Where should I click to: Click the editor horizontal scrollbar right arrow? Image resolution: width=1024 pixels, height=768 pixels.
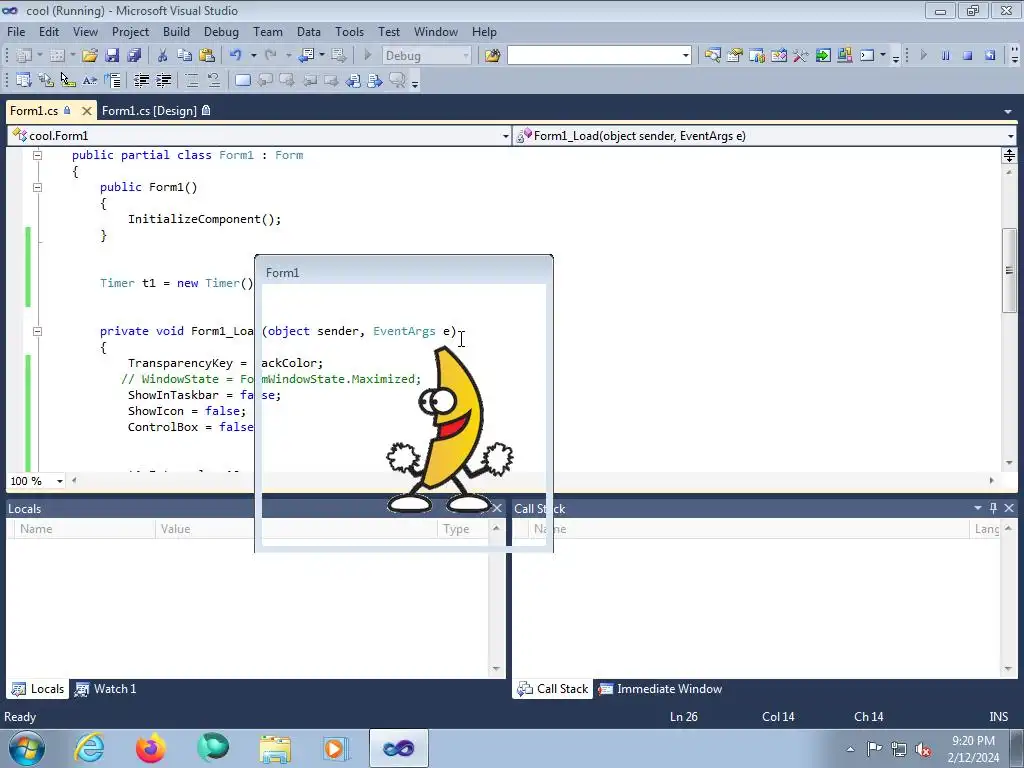(x=991, y=481)
